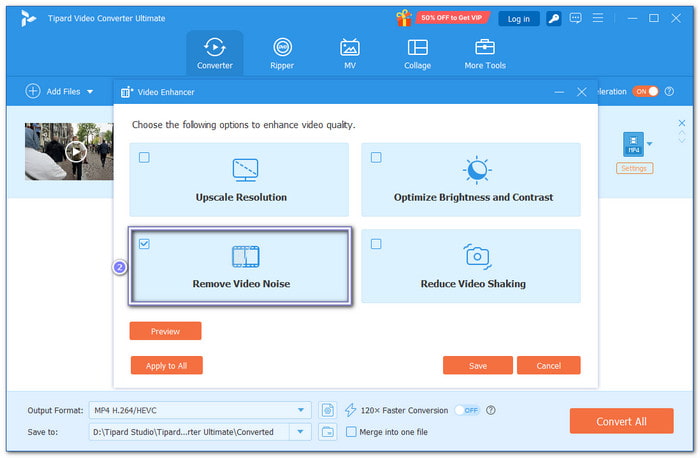The width and height of the screenshot is (700, 458).
Task: Turn off the acceleration ON switch
Action: point(645,91)
